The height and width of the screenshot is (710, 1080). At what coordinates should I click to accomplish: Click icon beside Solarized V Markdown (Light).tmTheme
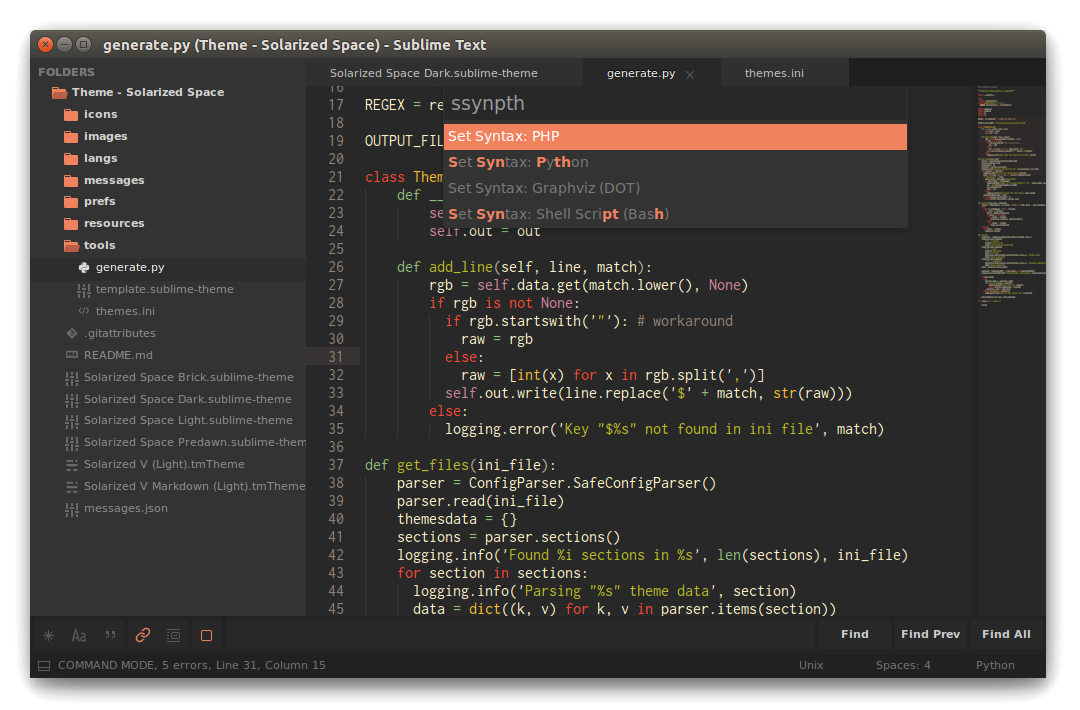coord(72,488)
